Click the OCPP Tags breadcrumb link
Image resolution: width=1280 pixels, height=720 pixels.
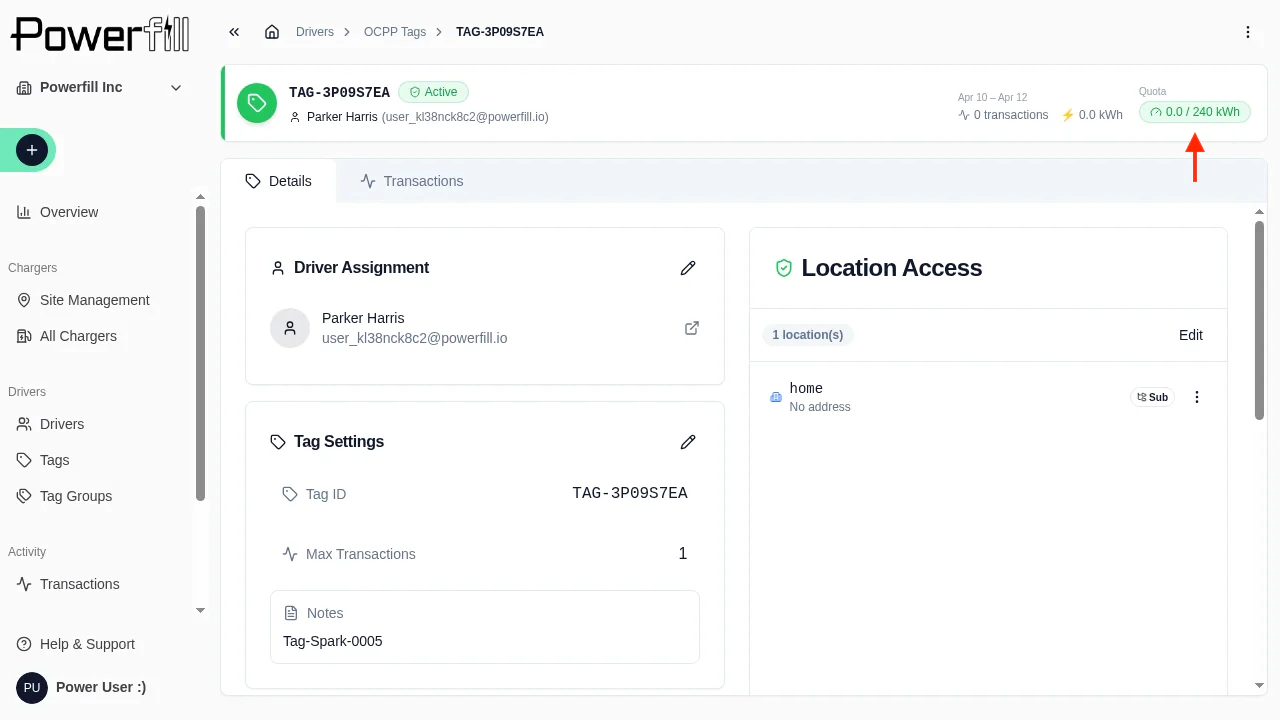[395, 32]
